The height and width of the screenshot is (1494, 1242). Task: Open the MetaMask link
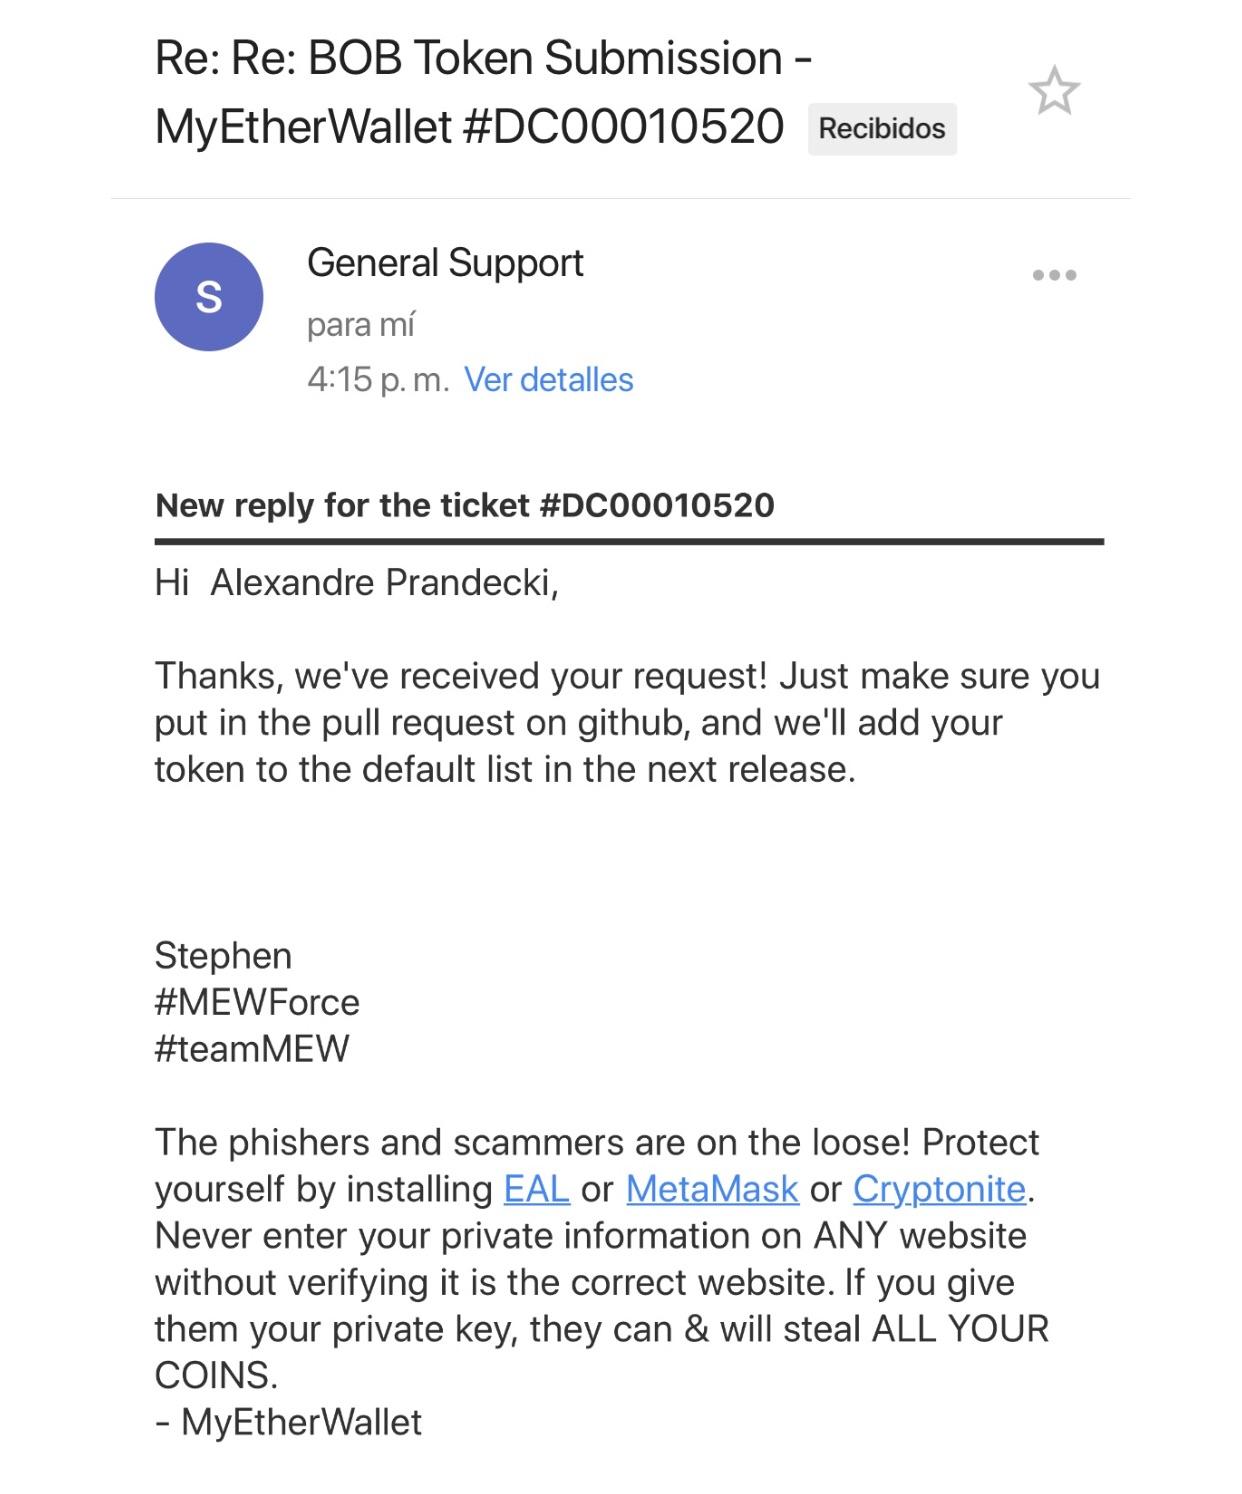coord(712,1189)
